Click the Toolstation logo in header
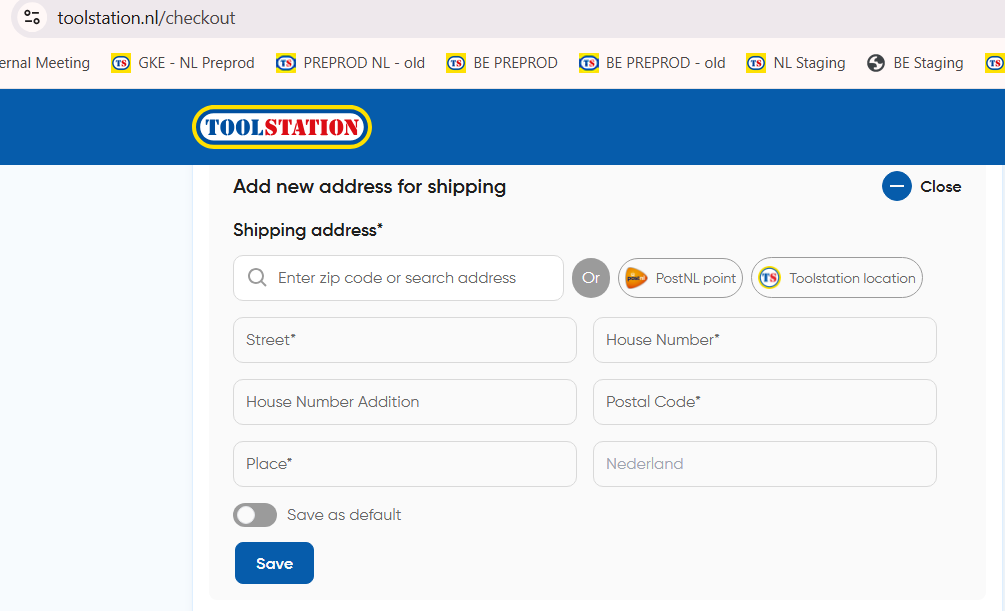 (281, 127)
